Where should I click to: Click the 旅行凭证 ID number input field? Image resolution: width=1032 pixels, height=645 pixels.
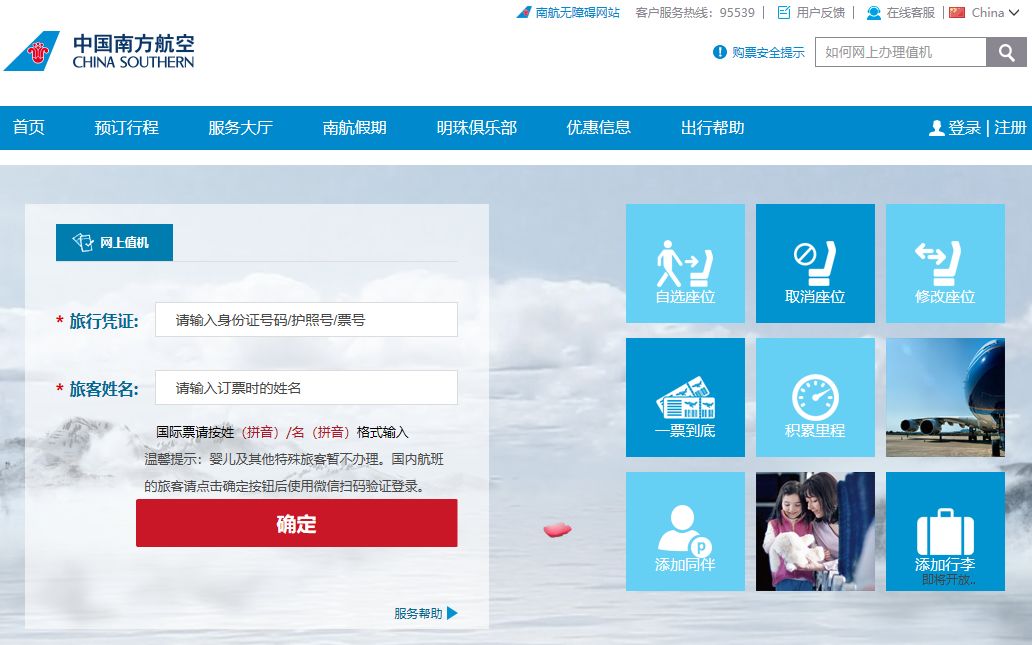pos(306,320)
